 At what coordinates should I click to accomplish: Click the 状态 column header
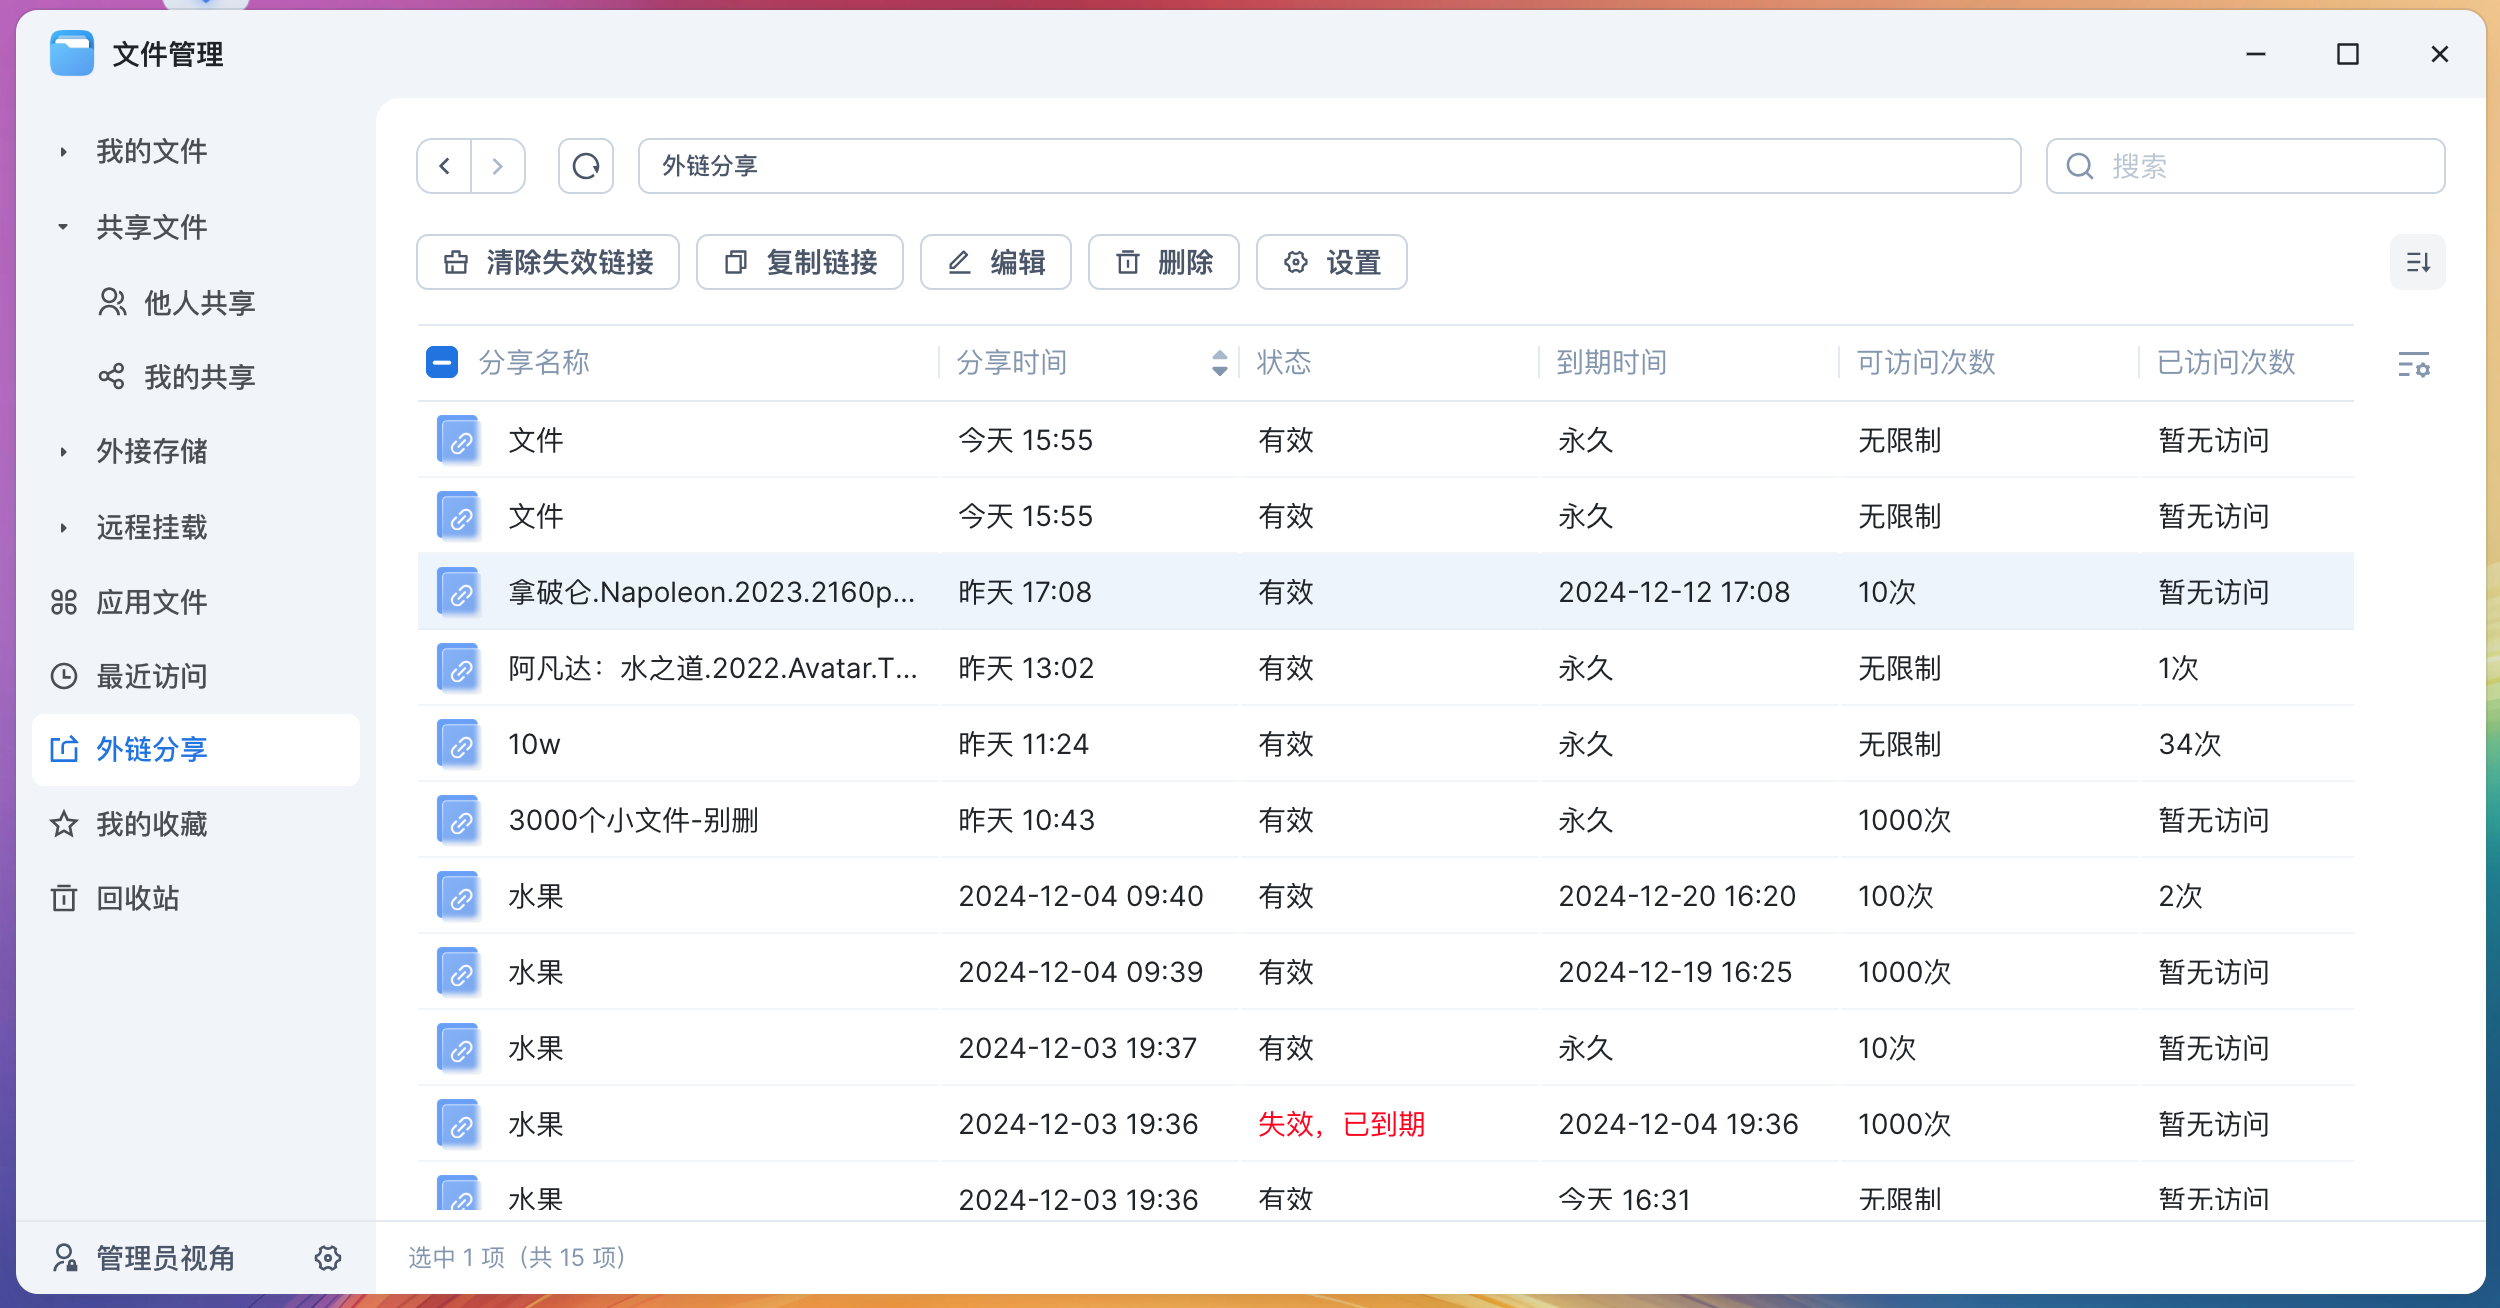coord(1284,362)
